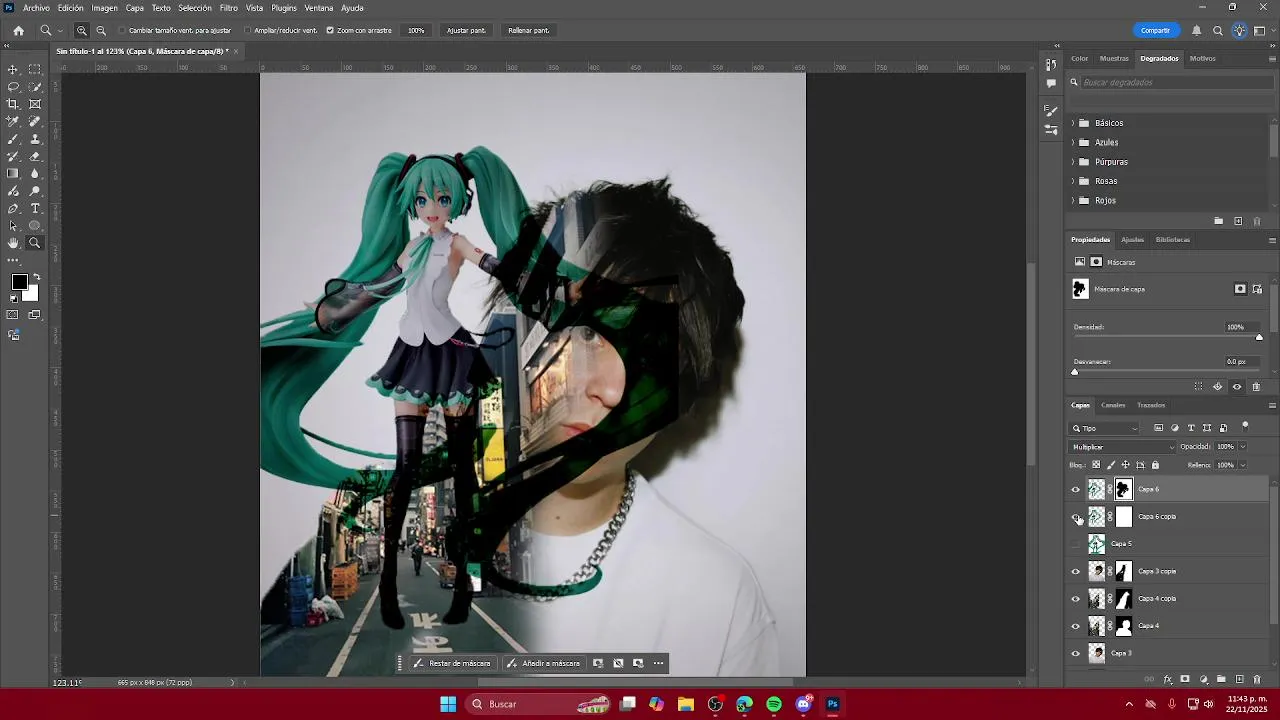This screenshot has width=1280, height=720.
Task: Toggle Quick Mask mode
Action: tap(13, 315)
